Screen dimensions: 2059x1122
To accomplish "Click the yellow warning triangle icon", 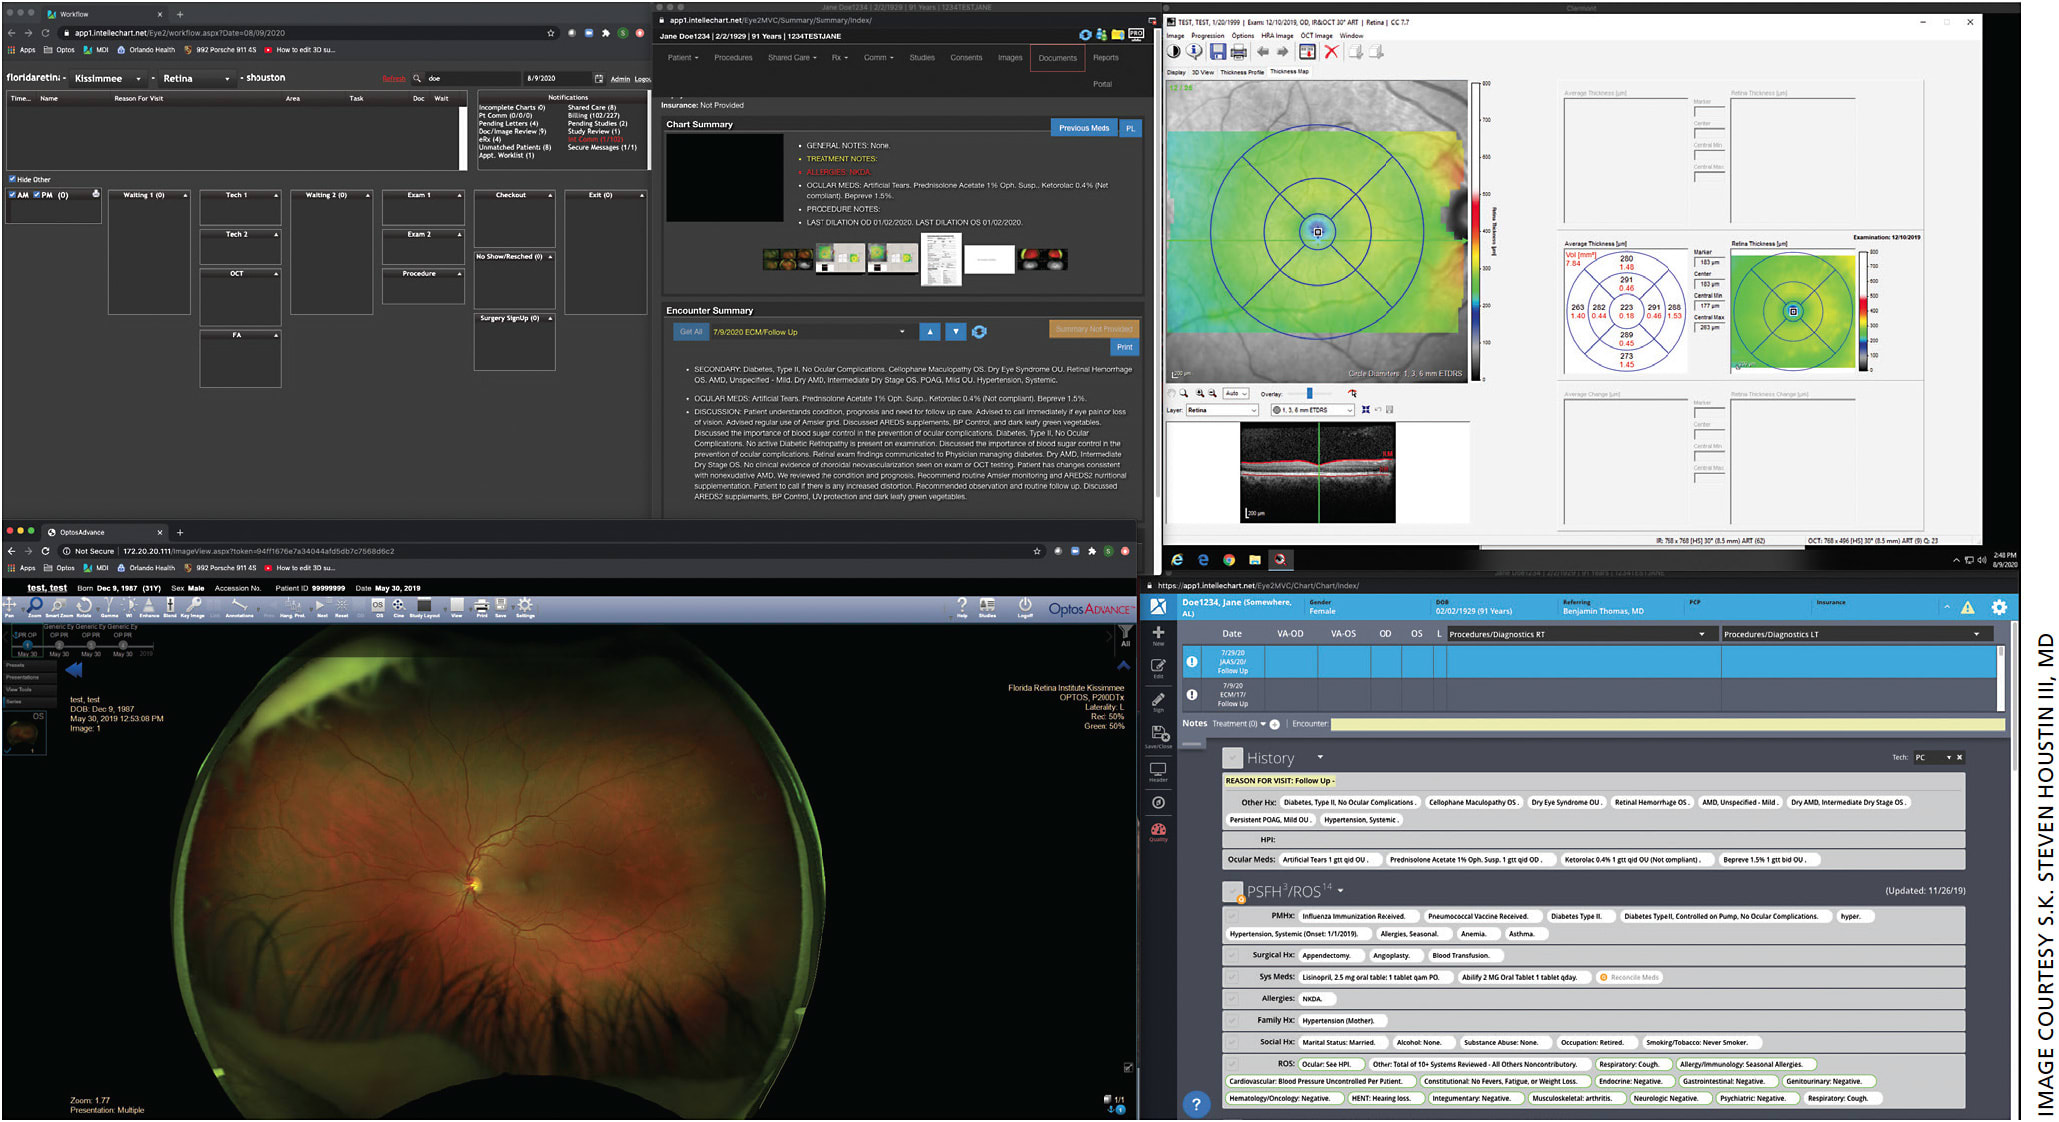I will pyautogui.click(x=1967, y=607).
